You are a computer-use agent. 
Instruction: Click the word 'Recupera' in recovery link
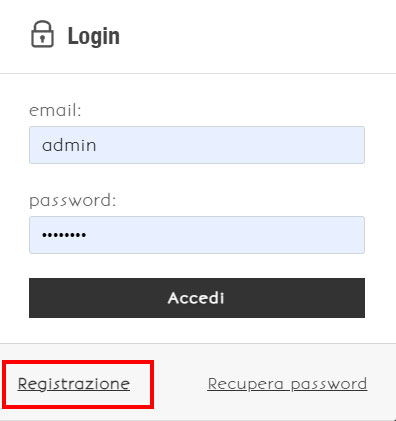pyautogui.click(x=246, y=385)
